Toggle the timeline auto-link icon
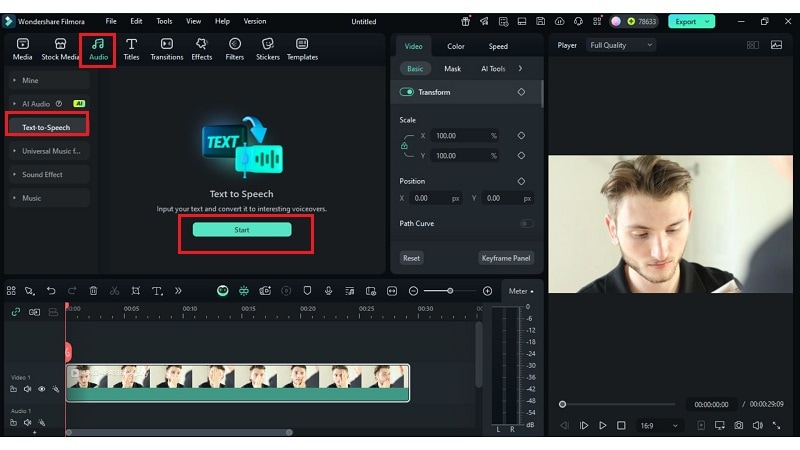The width and height of the screenshot is (800, 450). 16,312
